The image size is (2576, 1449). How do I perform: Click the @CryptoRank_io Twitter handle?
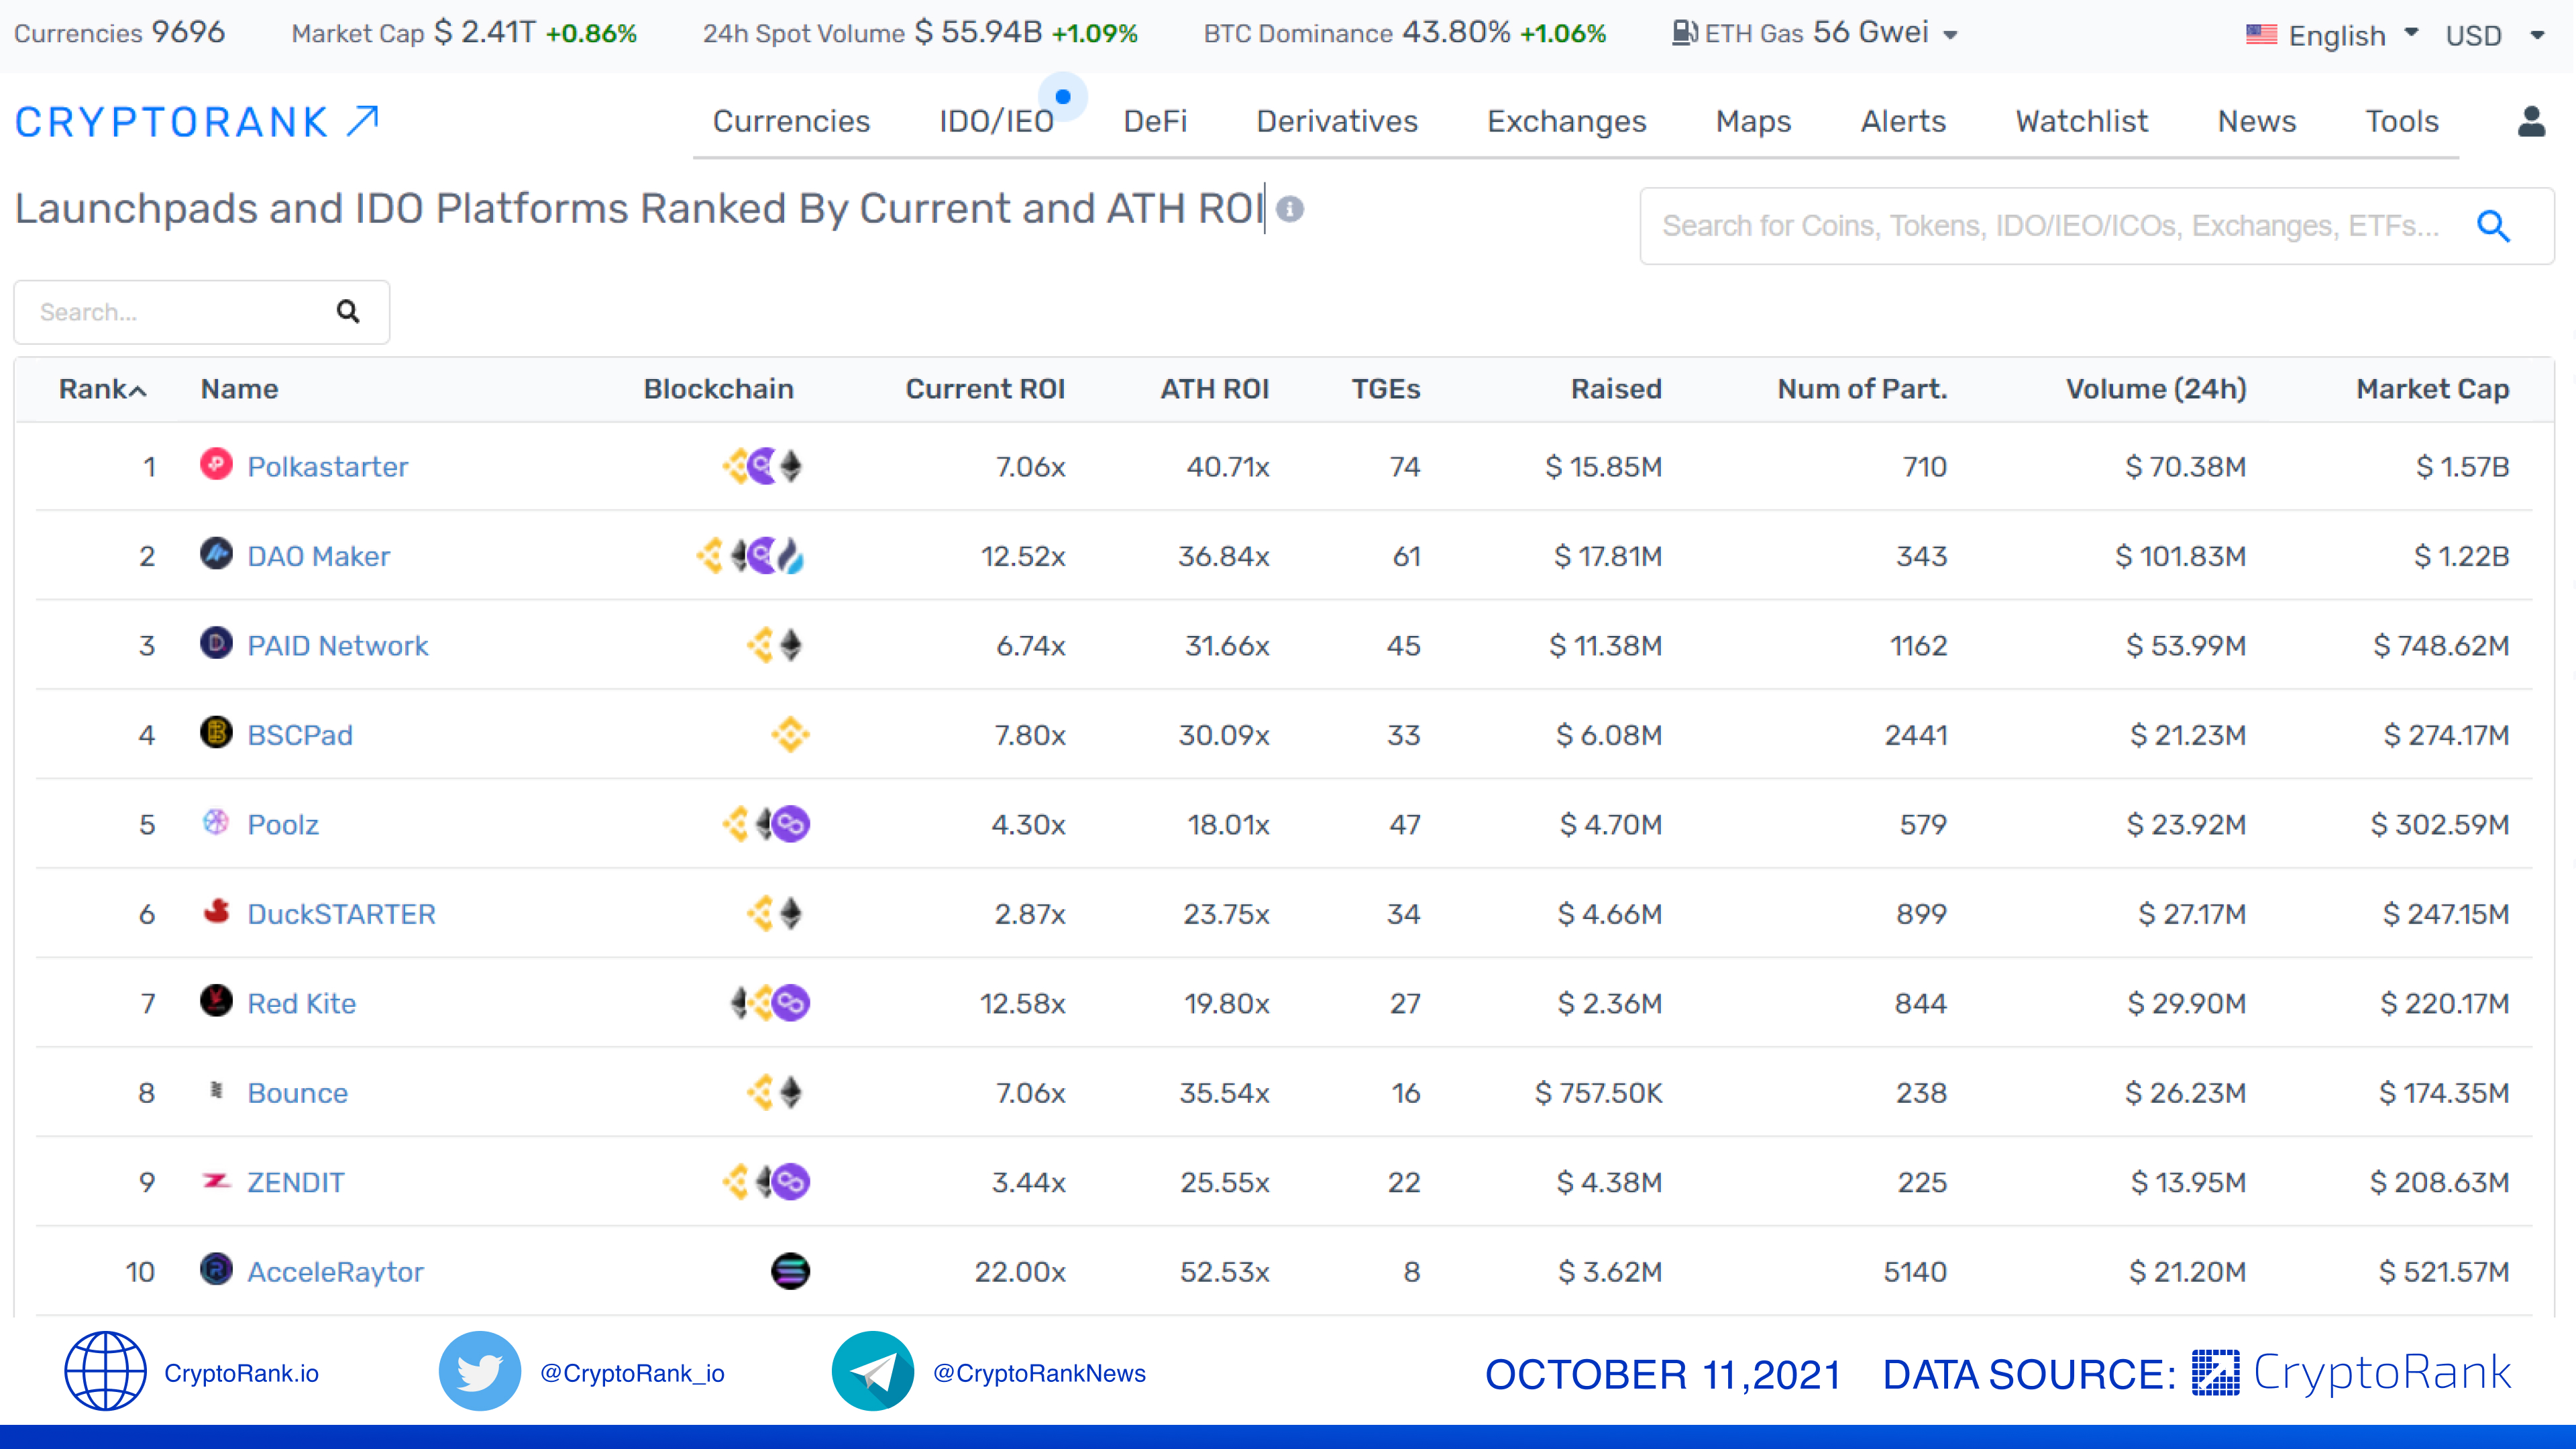(x=632, y=1373)
